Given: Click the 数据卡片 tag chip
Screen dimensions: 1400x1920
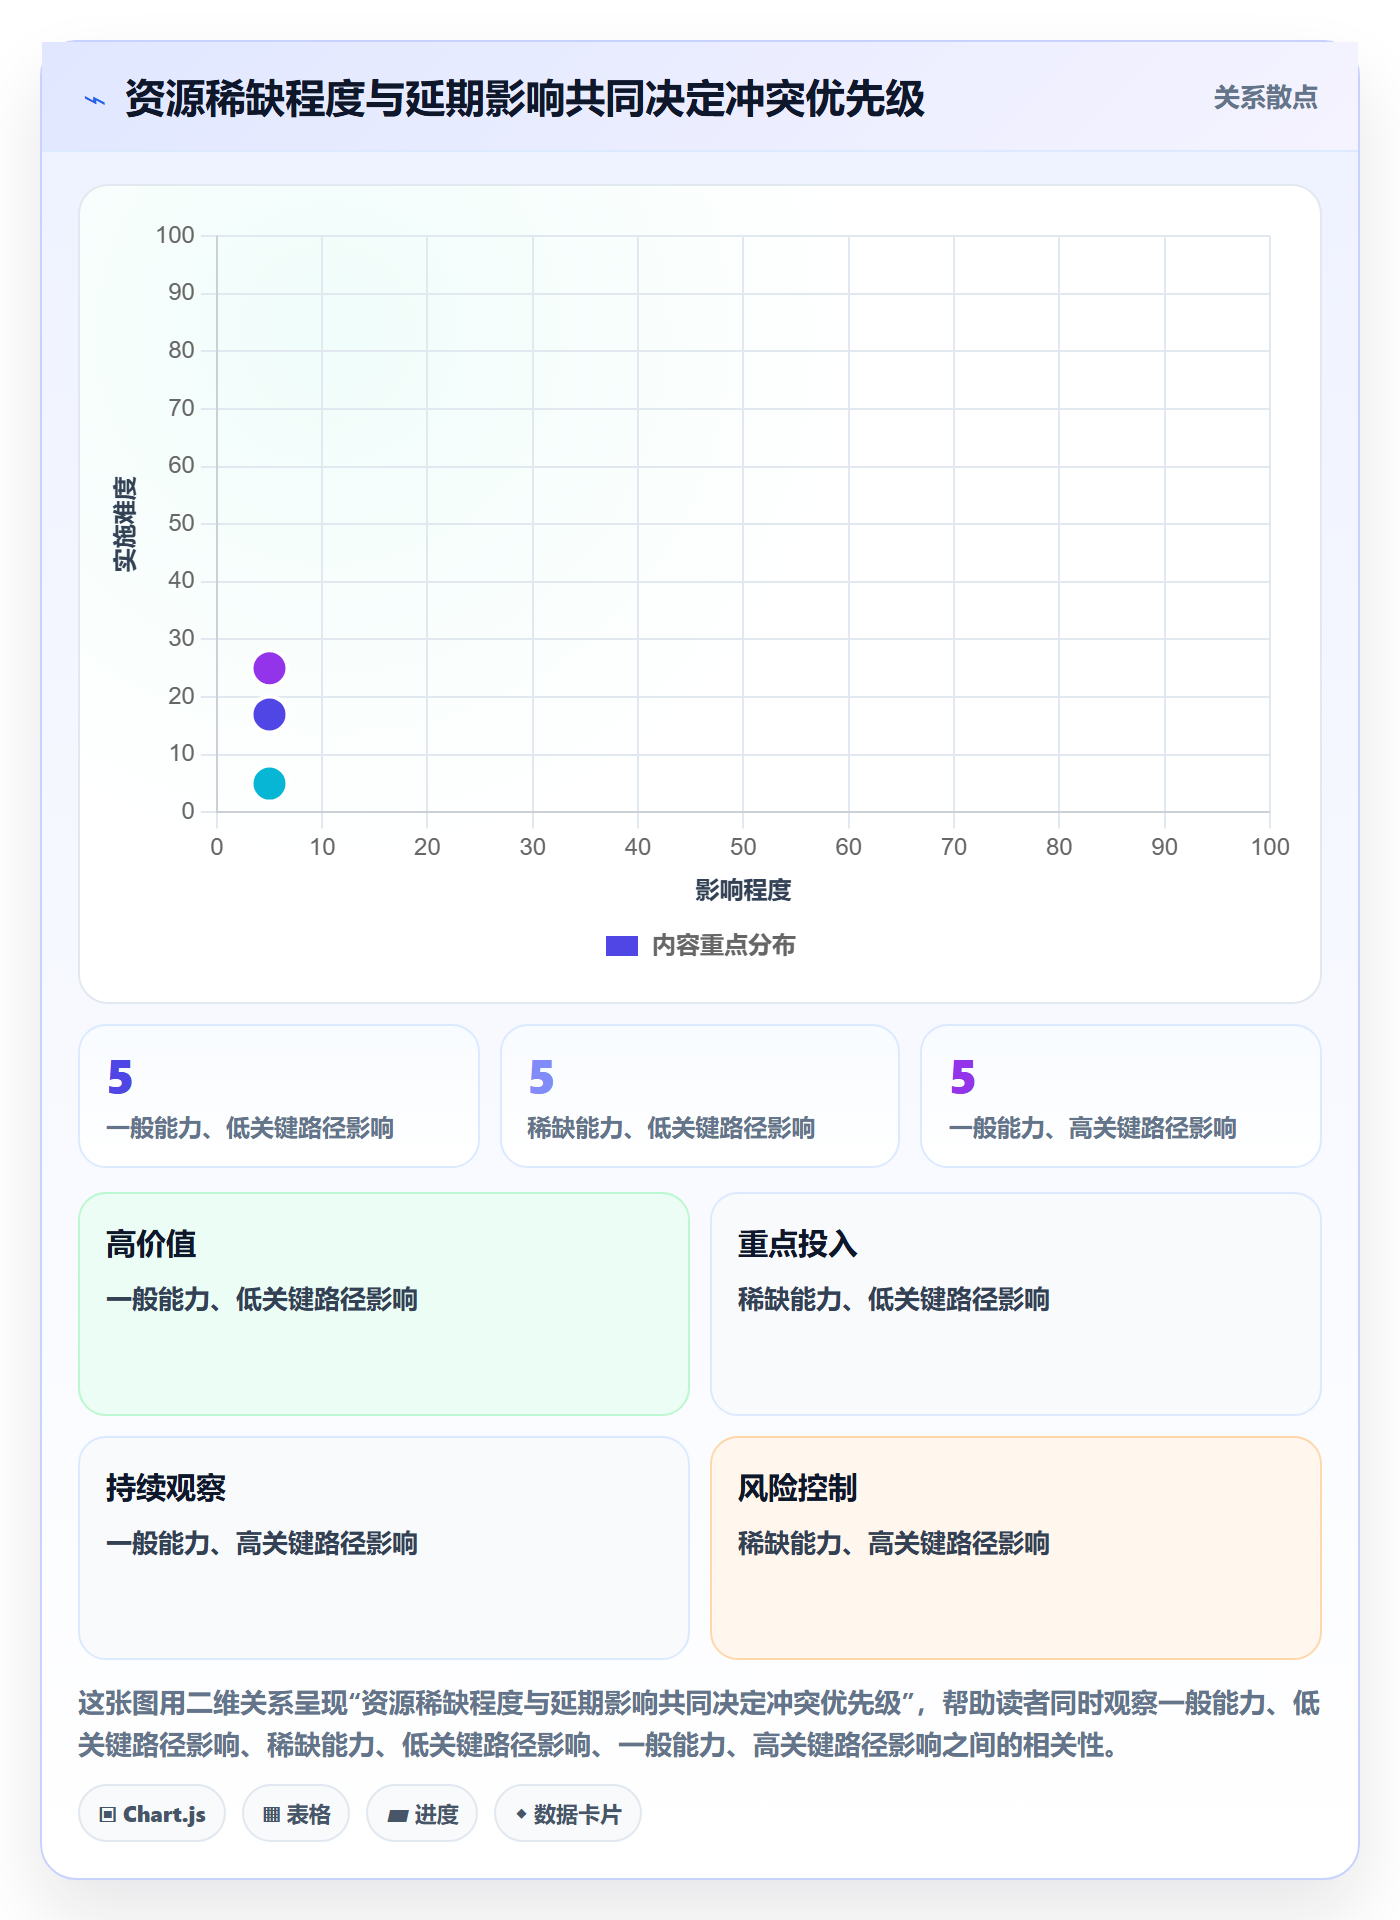Looking at the screenshot, I should pyautogui.click(x=568, y=1813).
